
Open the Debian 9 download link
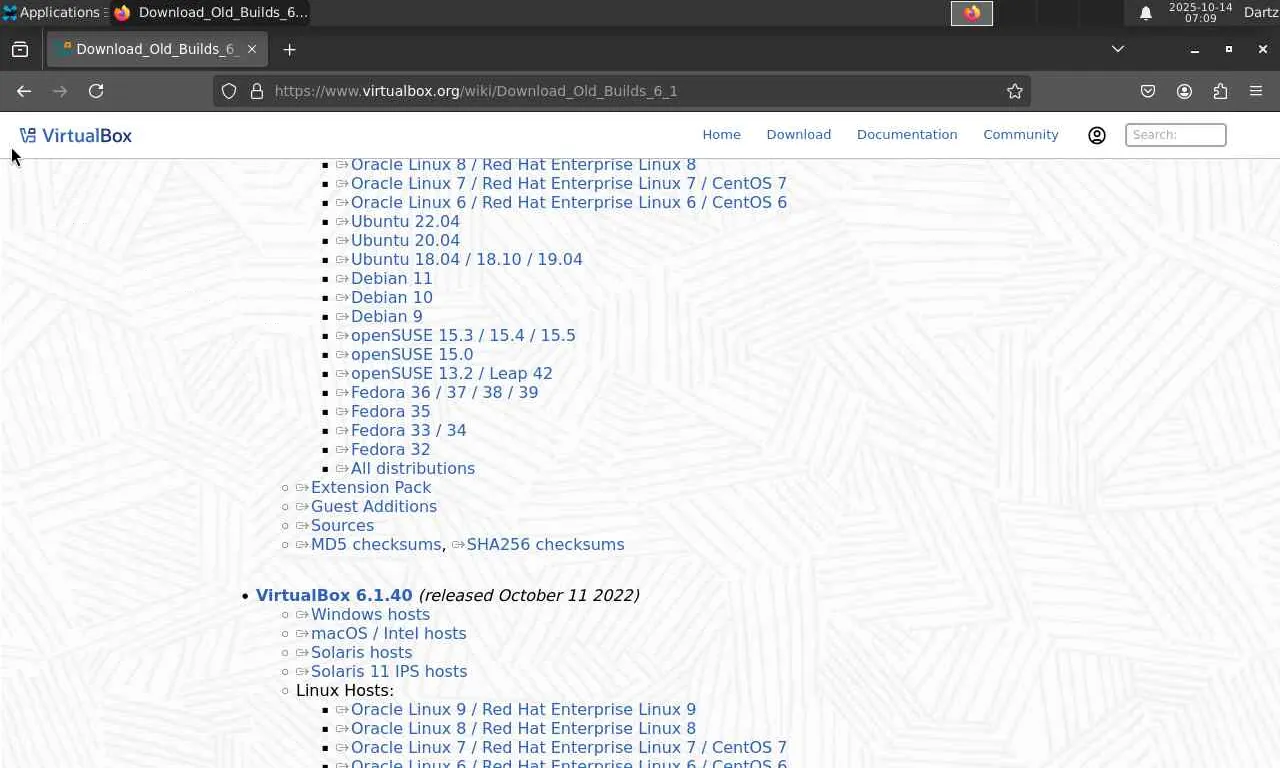pos(386,317)
